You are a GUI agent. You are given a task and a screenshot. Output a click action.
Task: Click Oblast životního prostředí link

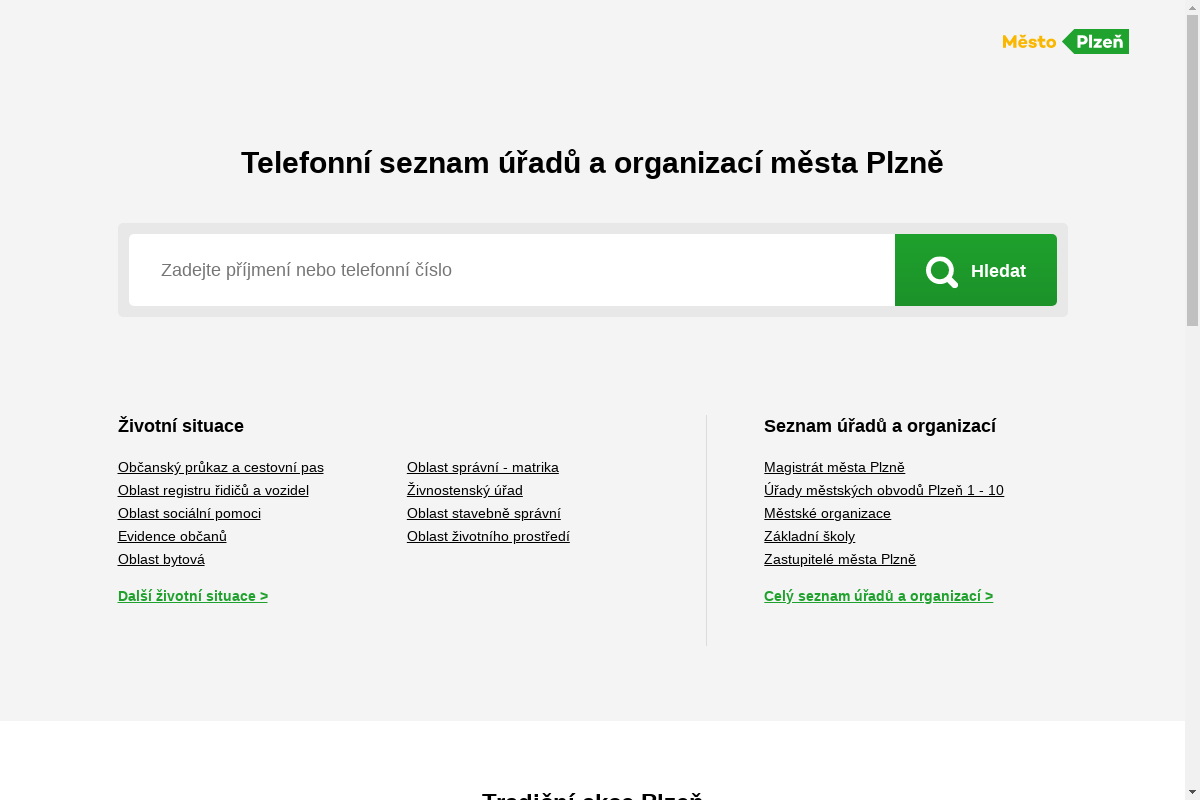[488, 536]
